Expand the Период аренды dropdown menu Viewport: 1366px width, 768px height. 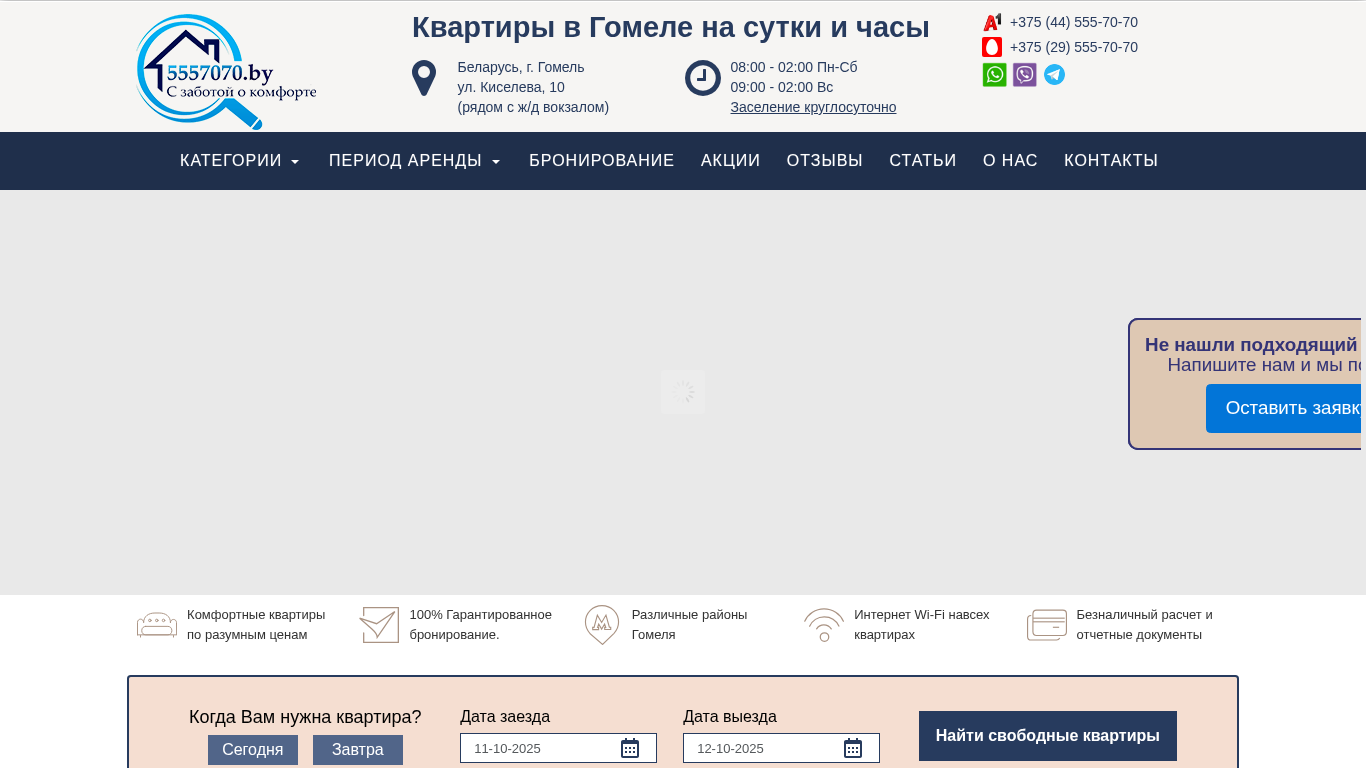pos(414,161)
